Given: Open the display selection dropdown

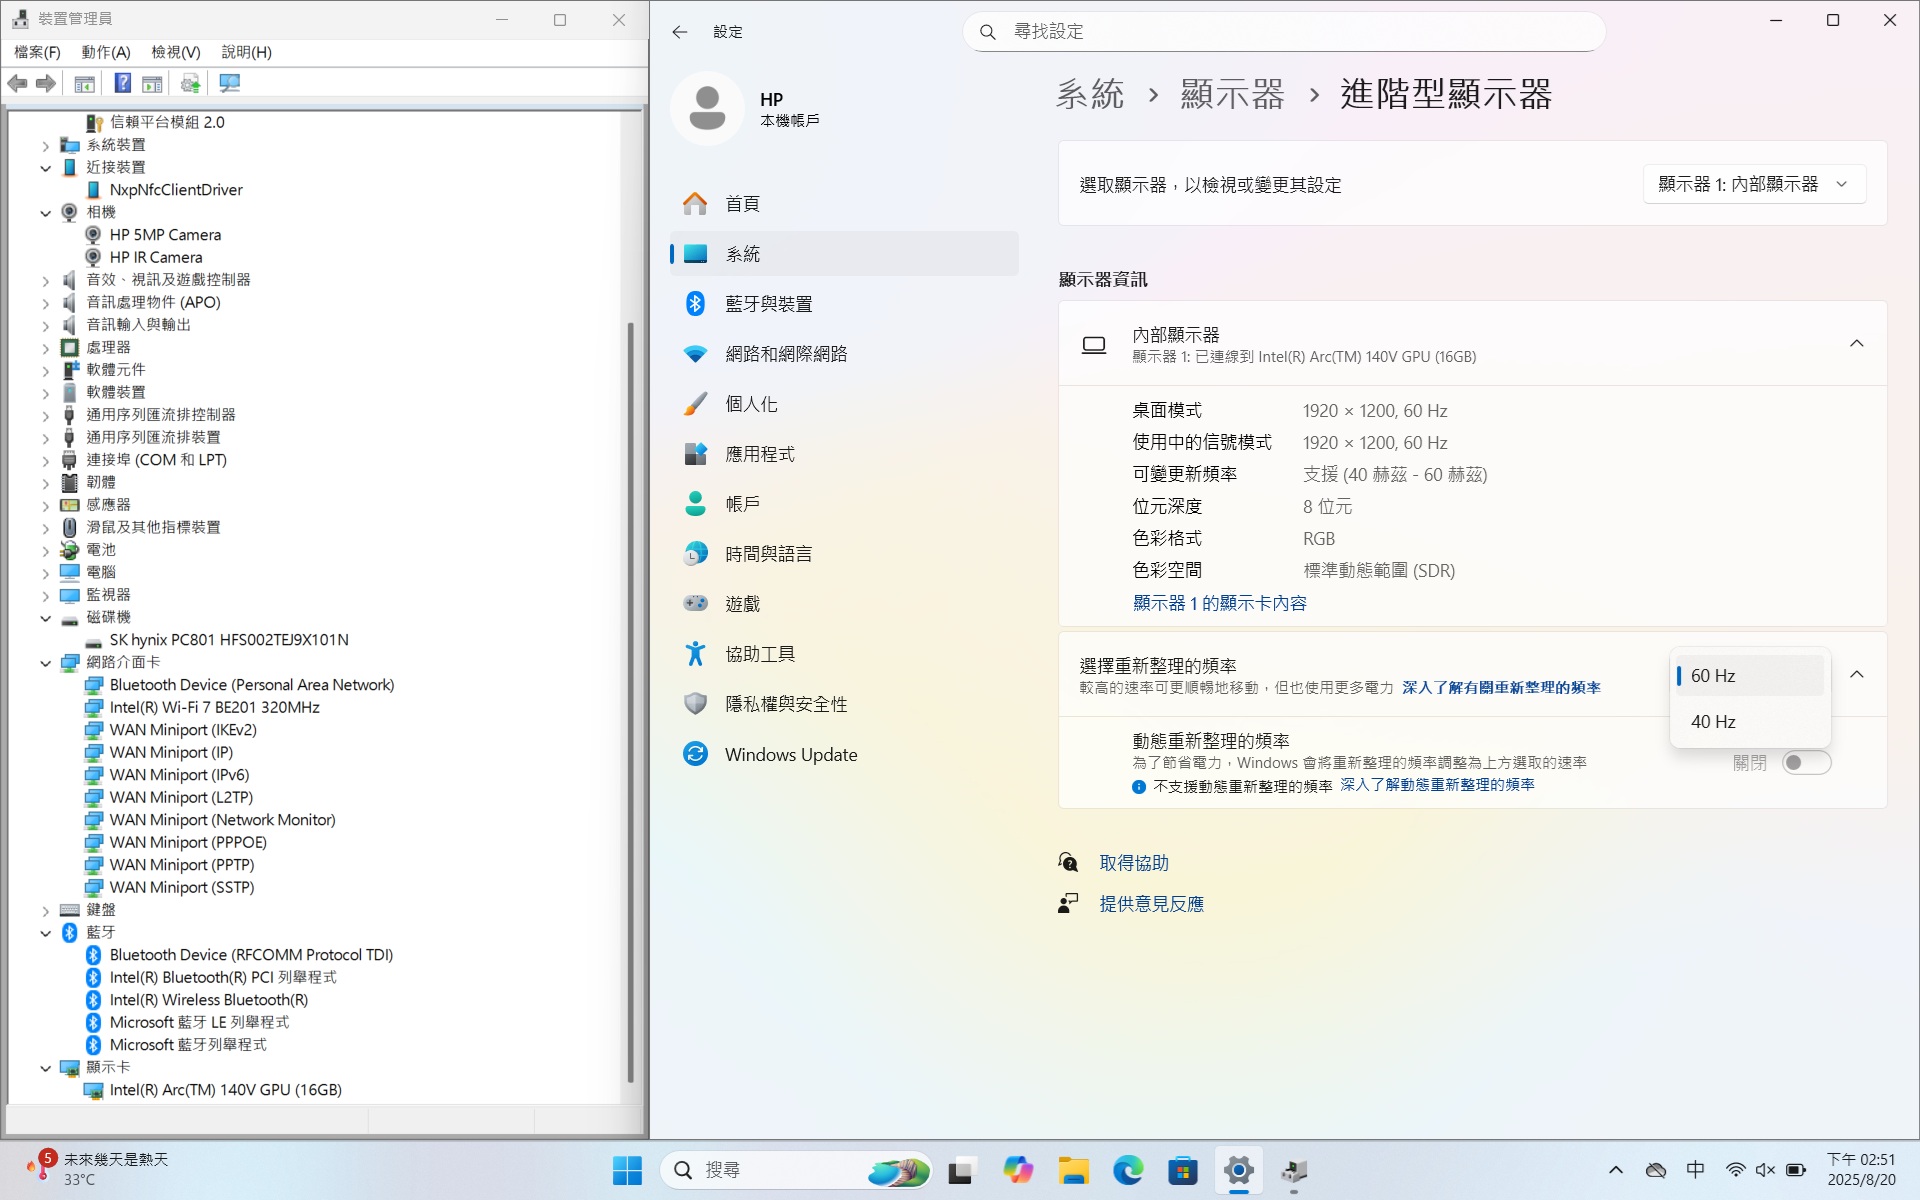Looking at the screenshot, I should tap(1753, 184).
